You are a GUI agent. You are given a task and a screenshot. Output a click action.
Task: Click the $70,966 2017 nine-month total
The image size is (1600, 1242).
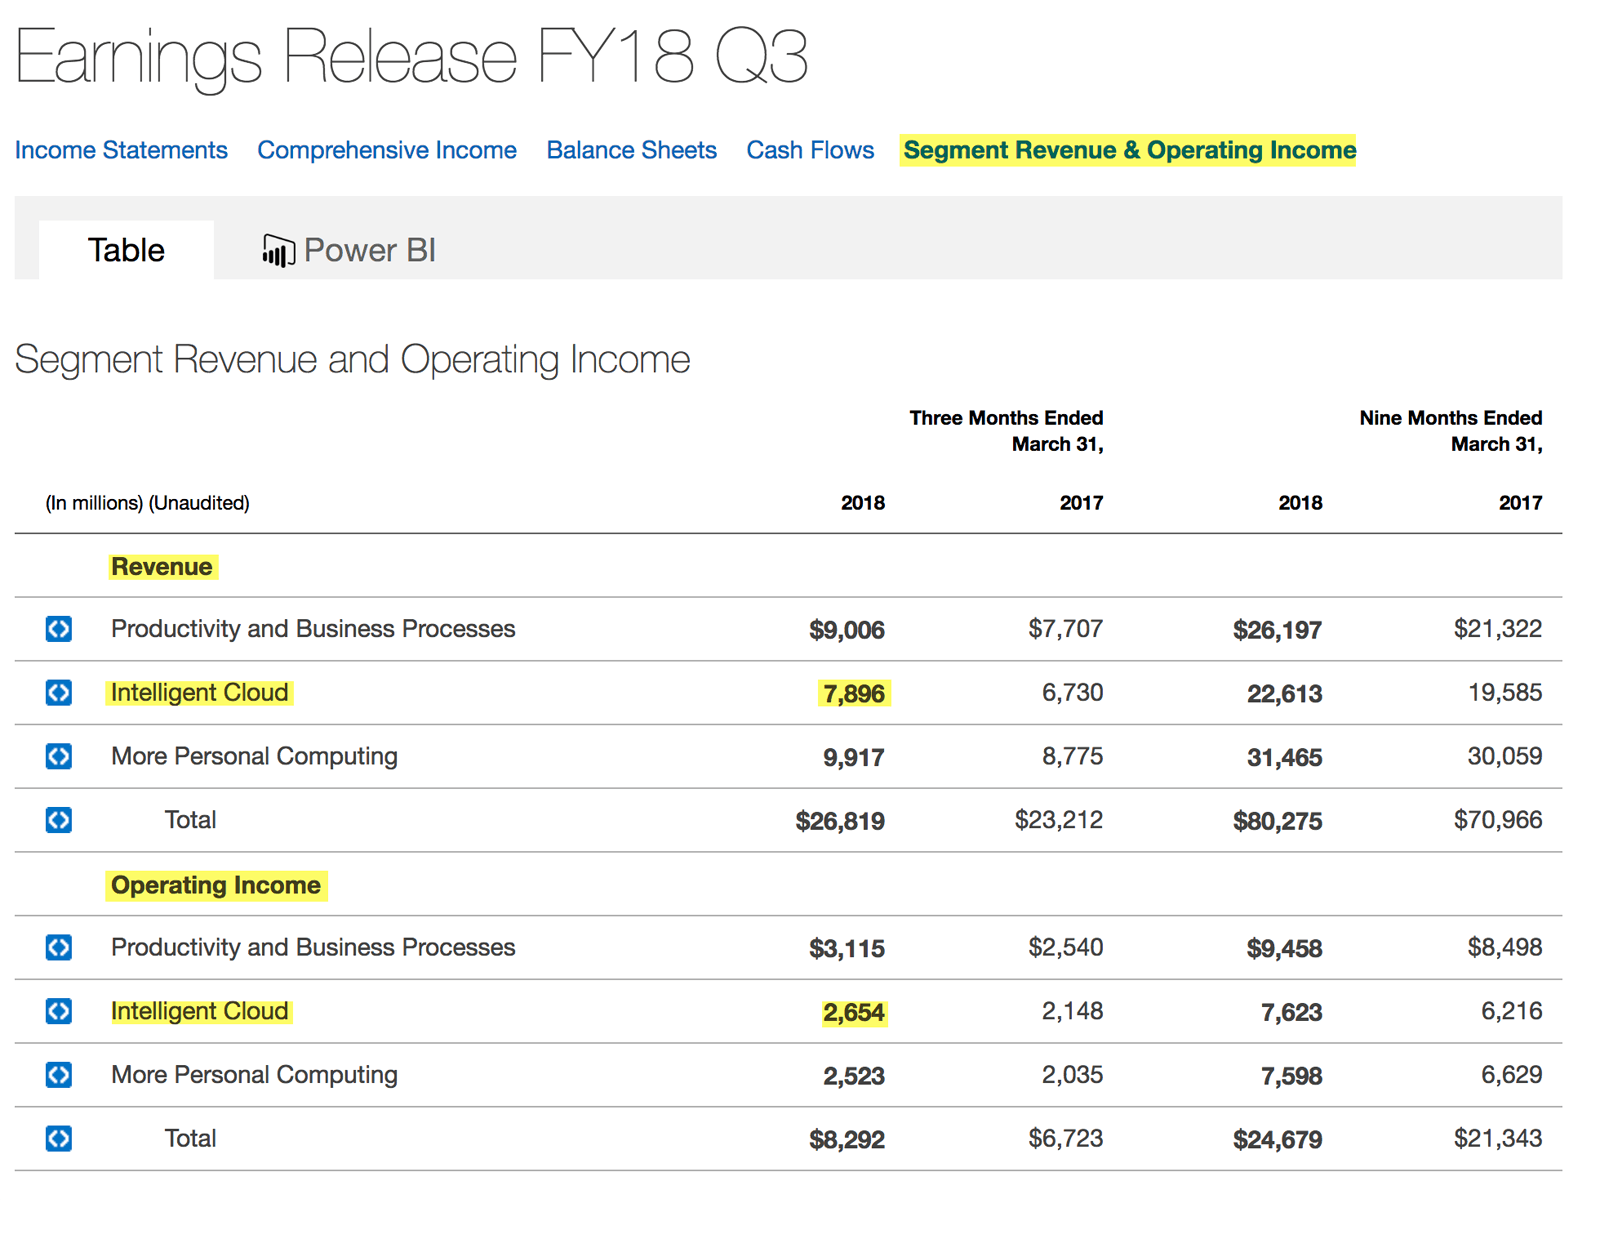click(1497, 819)
